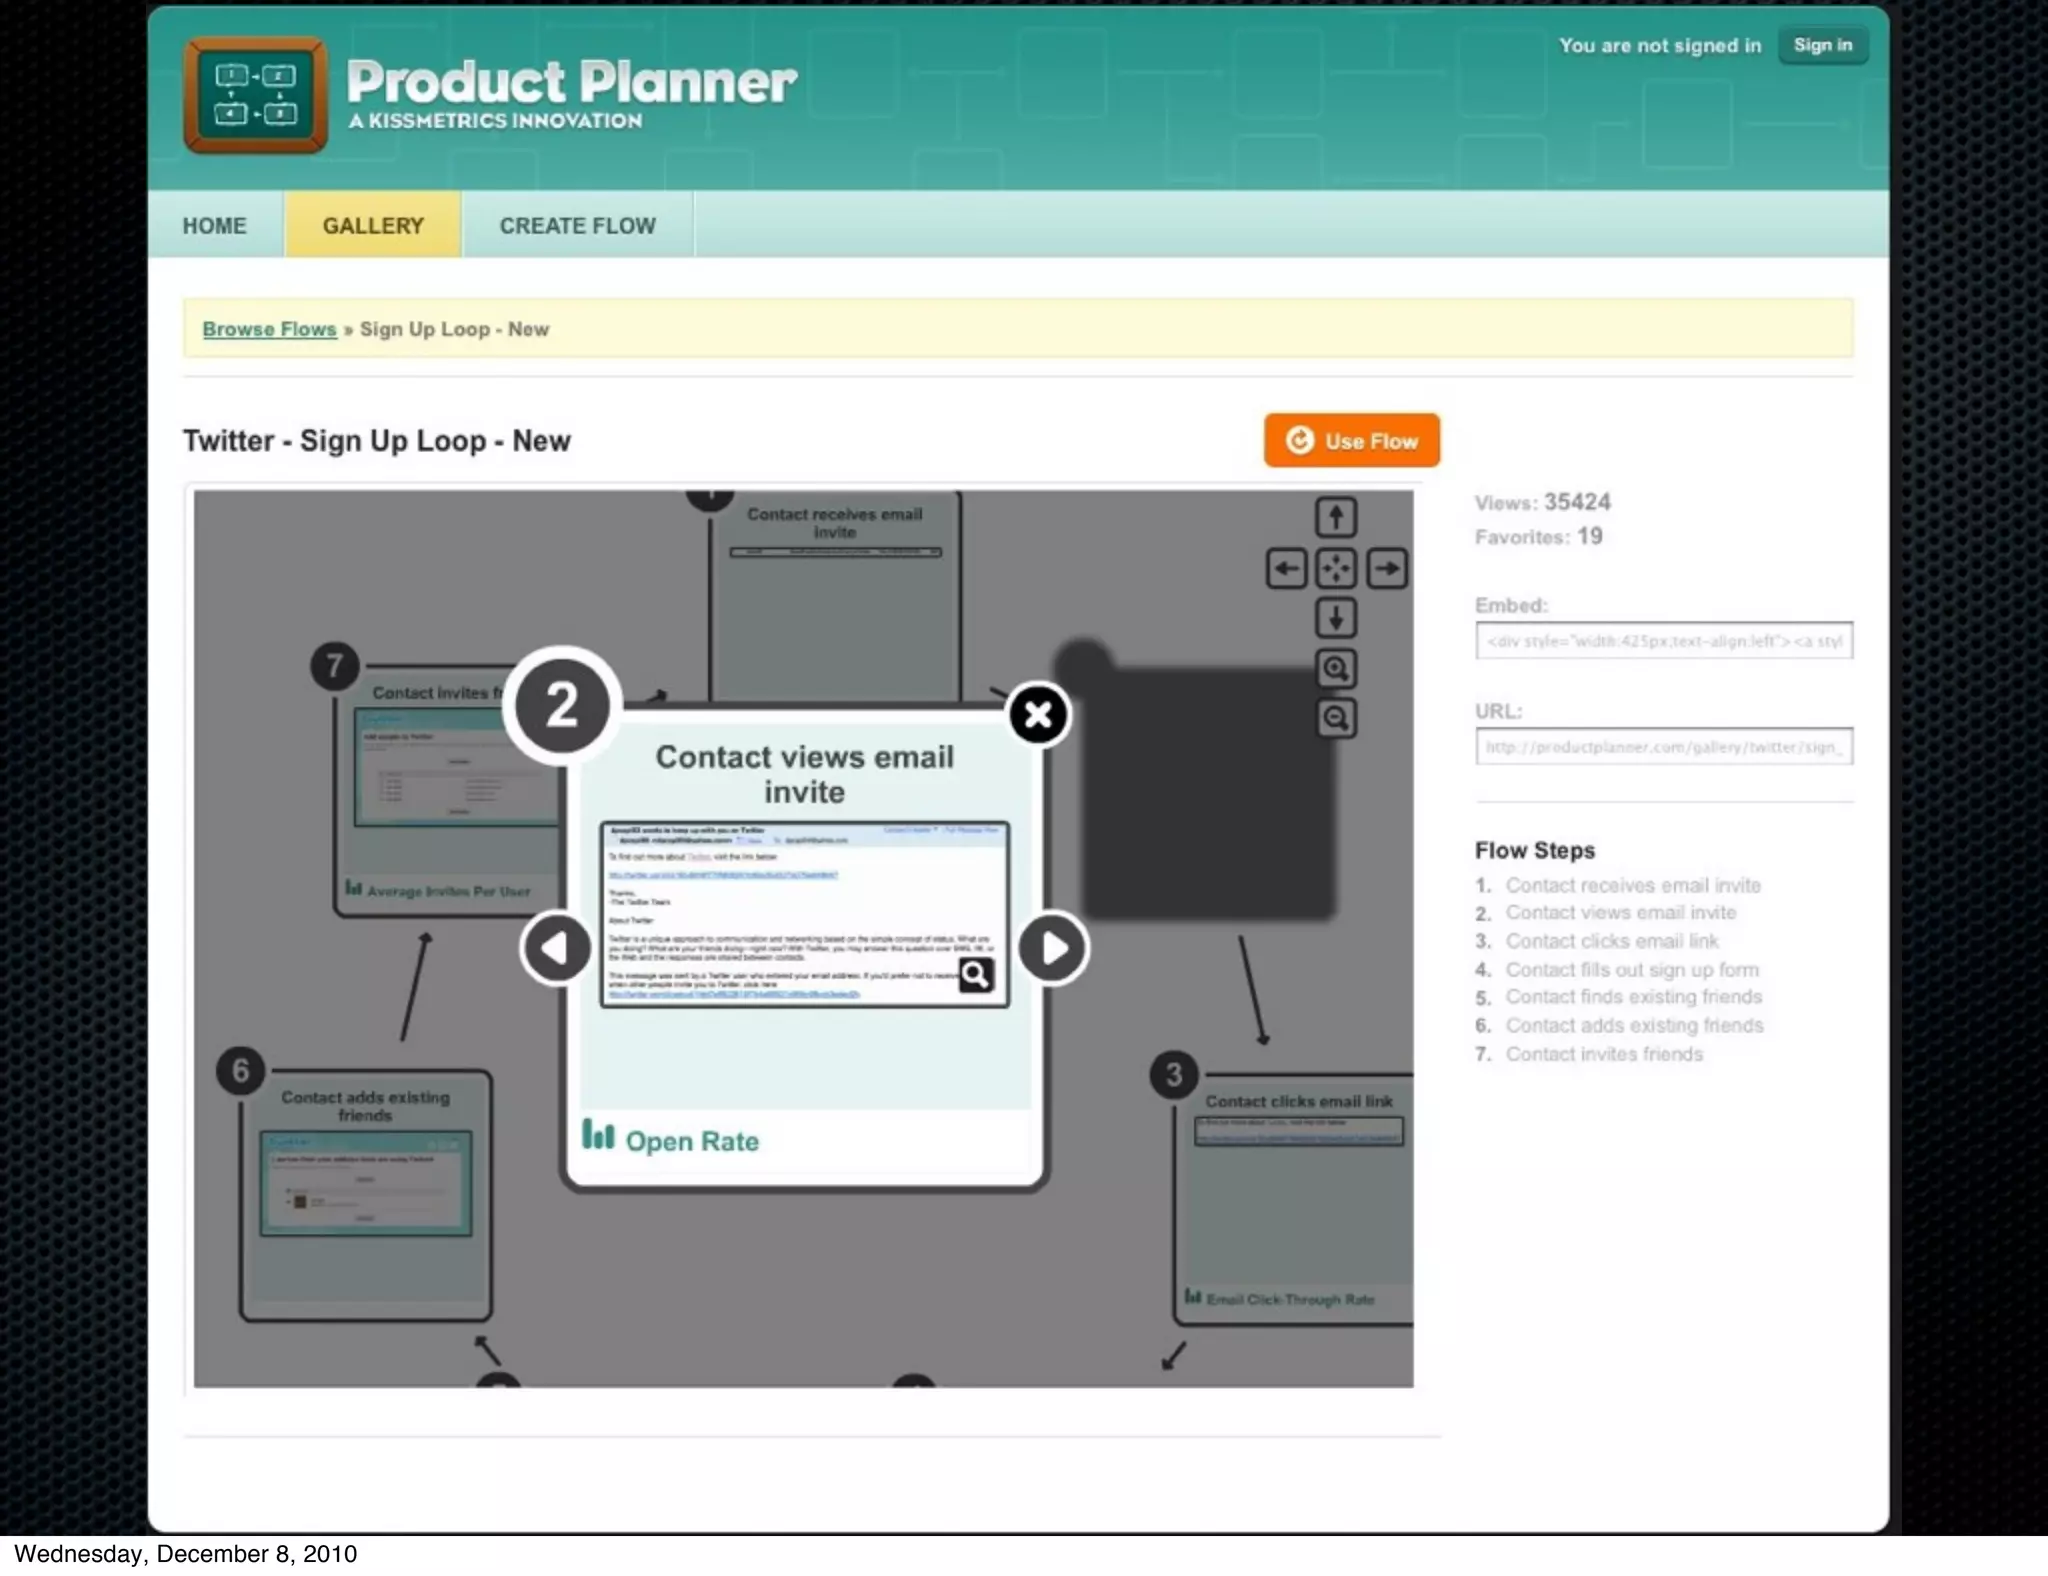Follow the Browse Flows breadcrumb link
The image size is (2048, 1576).
coord(269,329)
